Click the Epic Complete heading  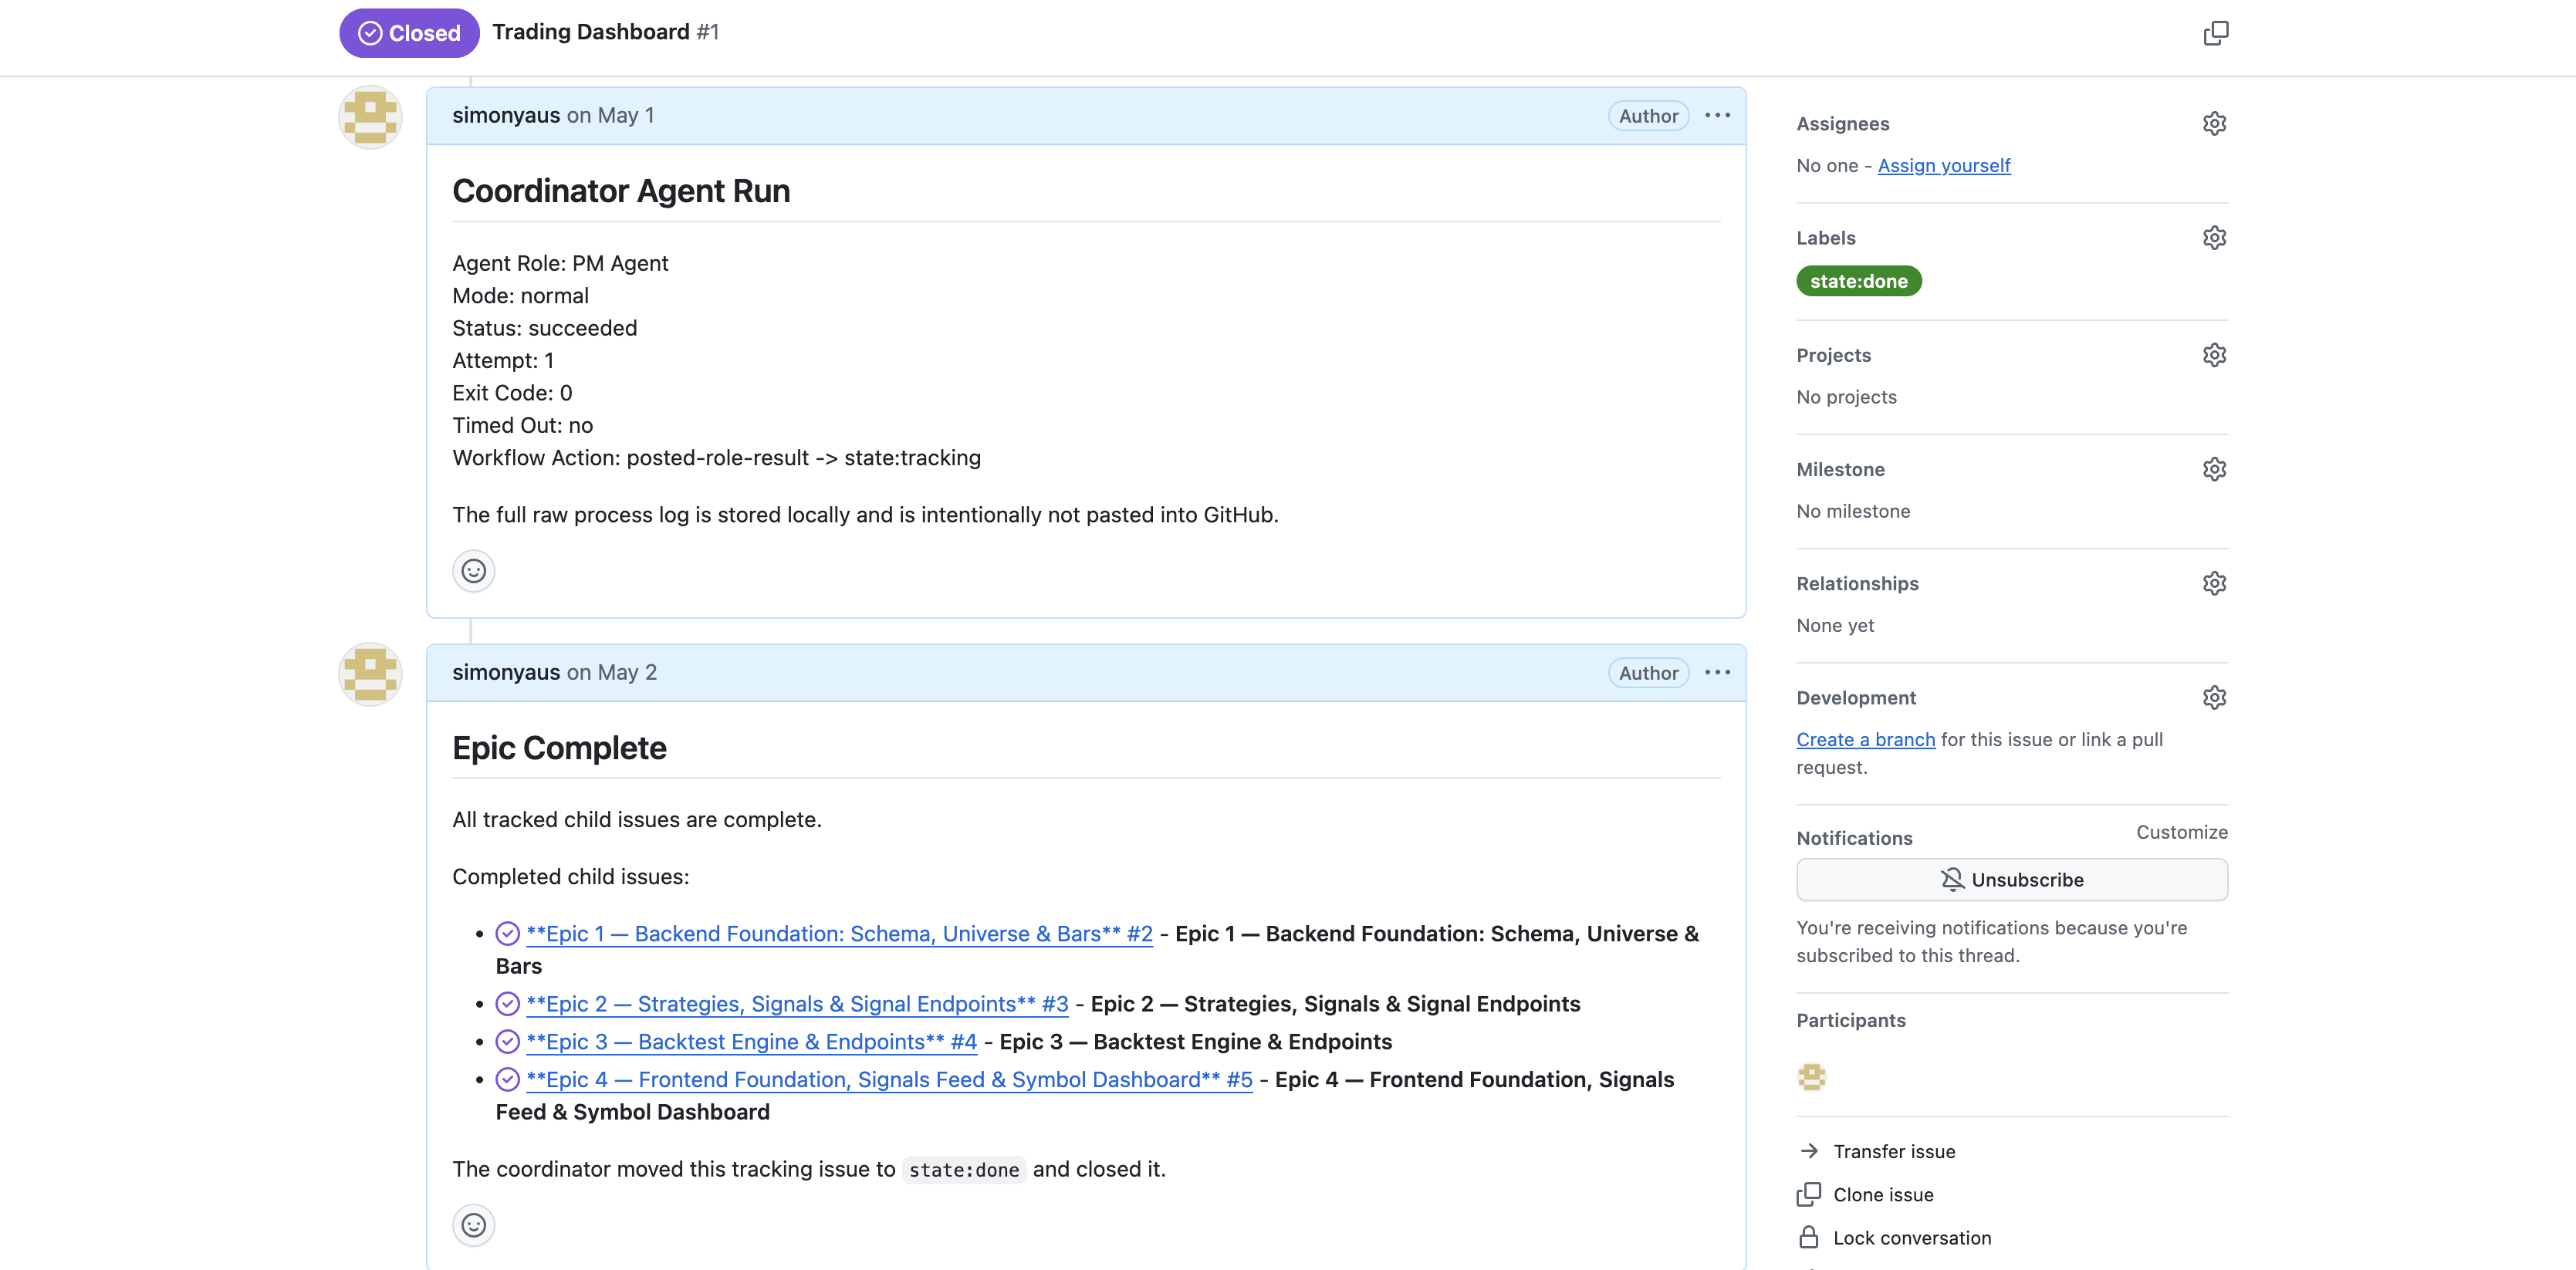click(559, 747)
